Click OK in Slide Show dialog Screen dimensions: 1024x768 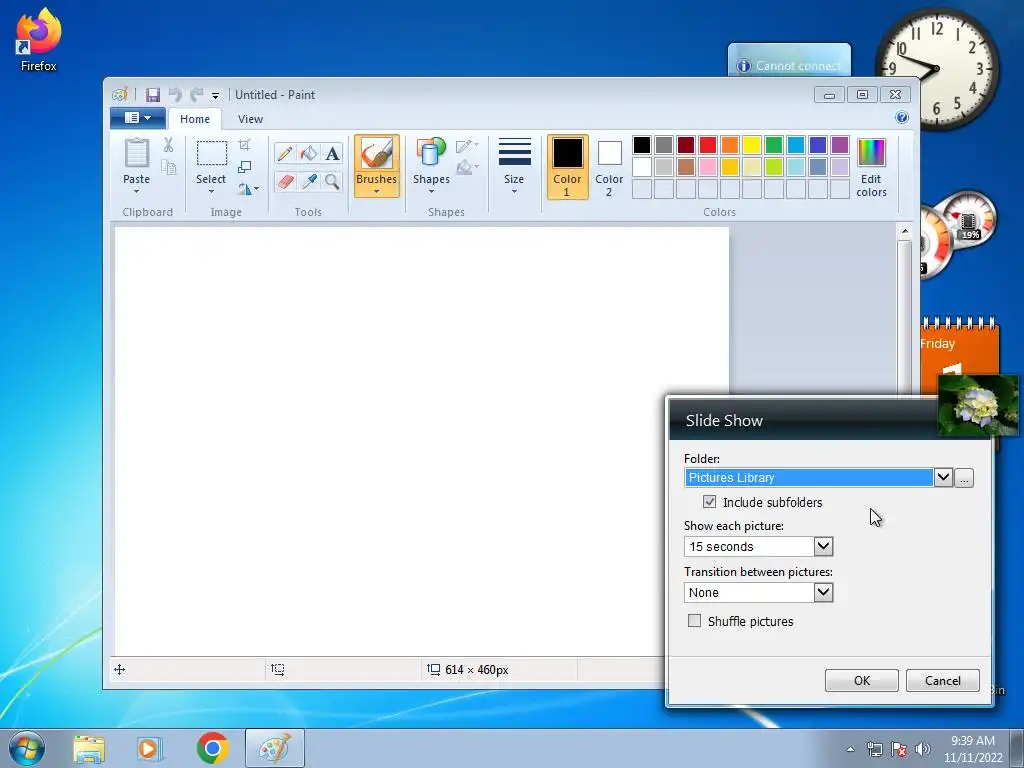coord(861,680)
